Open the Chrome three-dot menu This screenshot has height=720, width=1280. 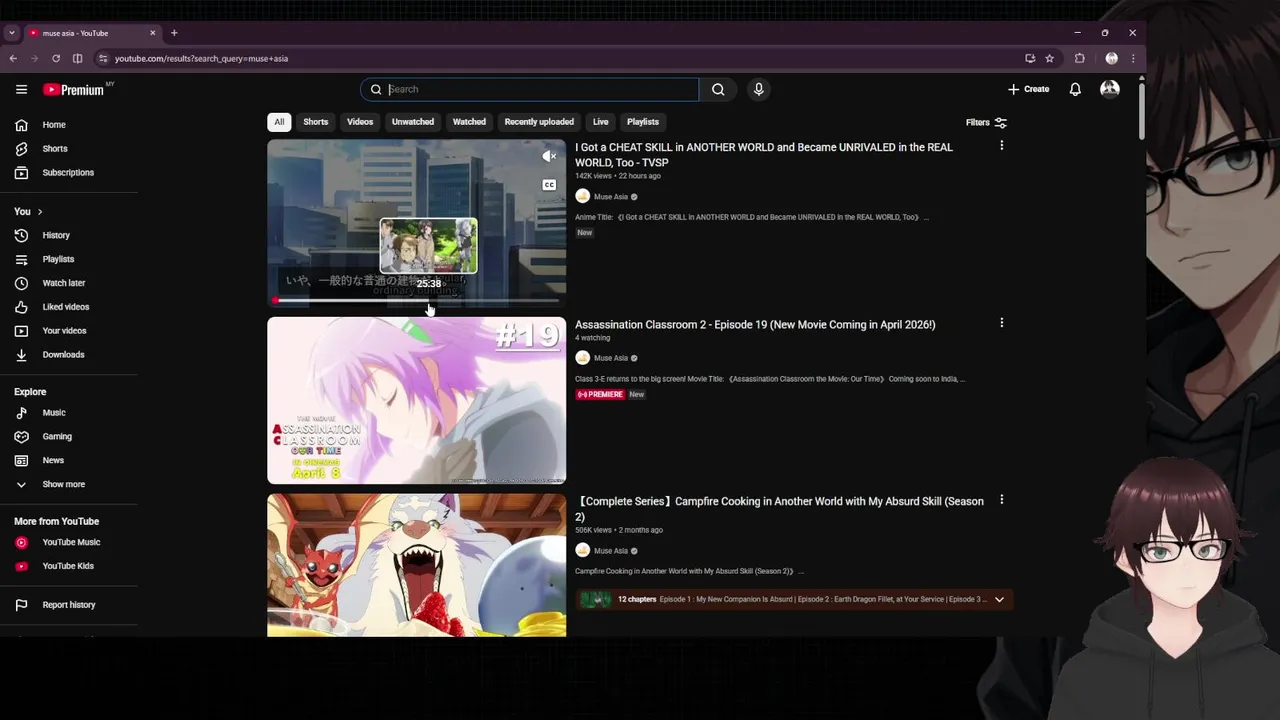(x=1133, y=59)
